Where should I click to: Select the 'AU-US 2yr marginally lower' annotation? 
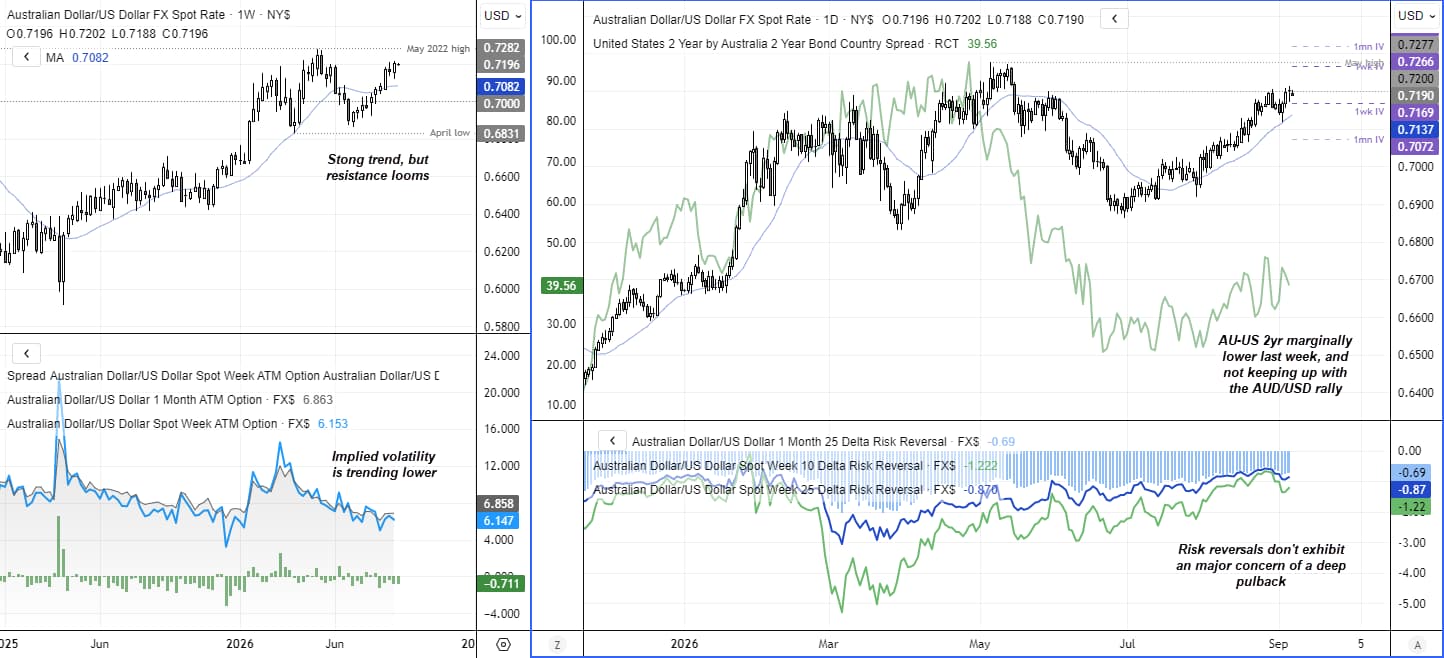click(1283, 364)
